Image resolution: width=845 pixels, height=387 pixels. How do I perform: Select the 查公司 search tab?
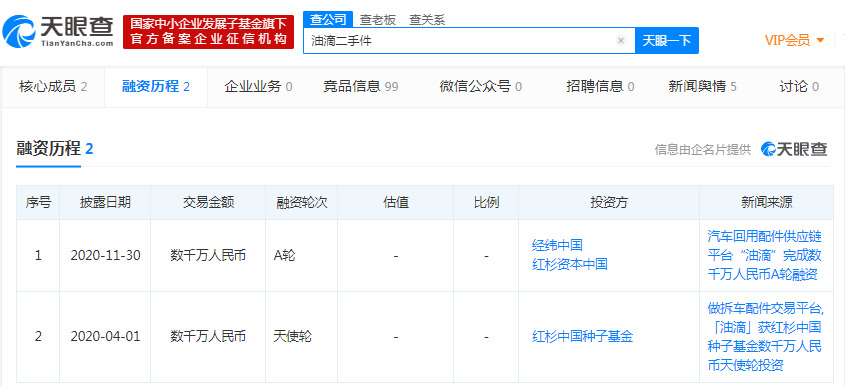[x=328, y=19]
